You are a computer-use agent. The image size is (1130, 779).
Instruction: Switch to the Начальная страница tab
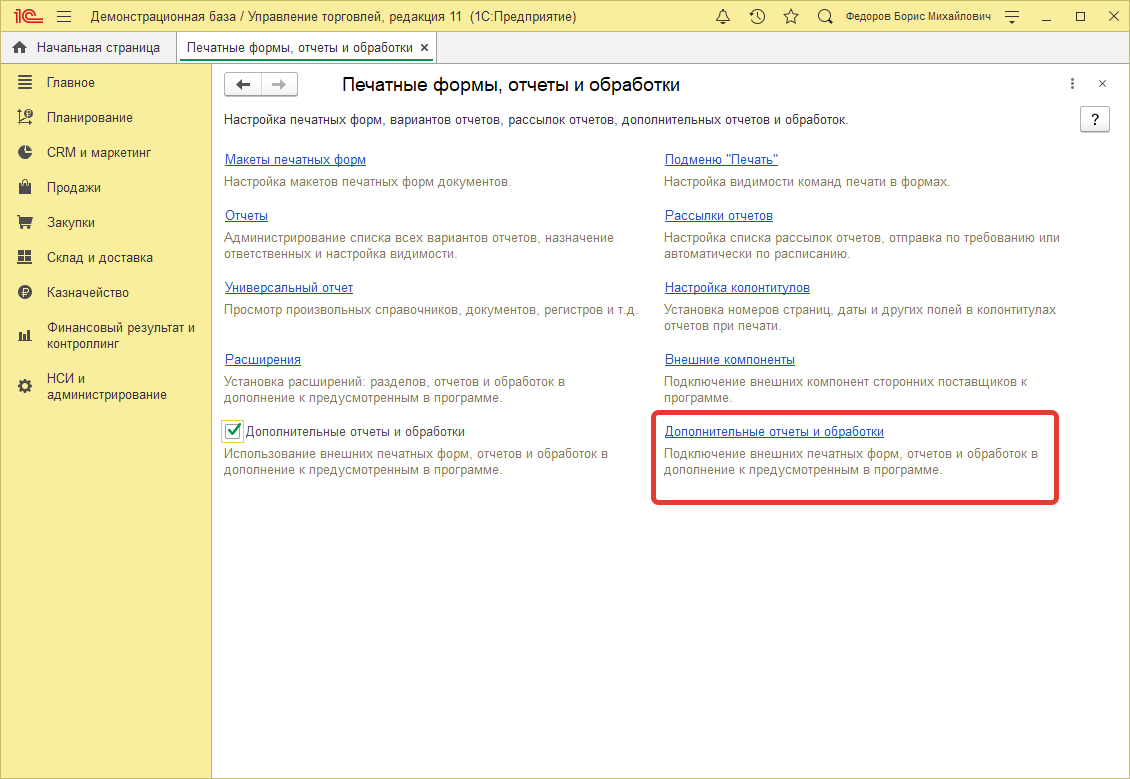click(x=88, y=46)
